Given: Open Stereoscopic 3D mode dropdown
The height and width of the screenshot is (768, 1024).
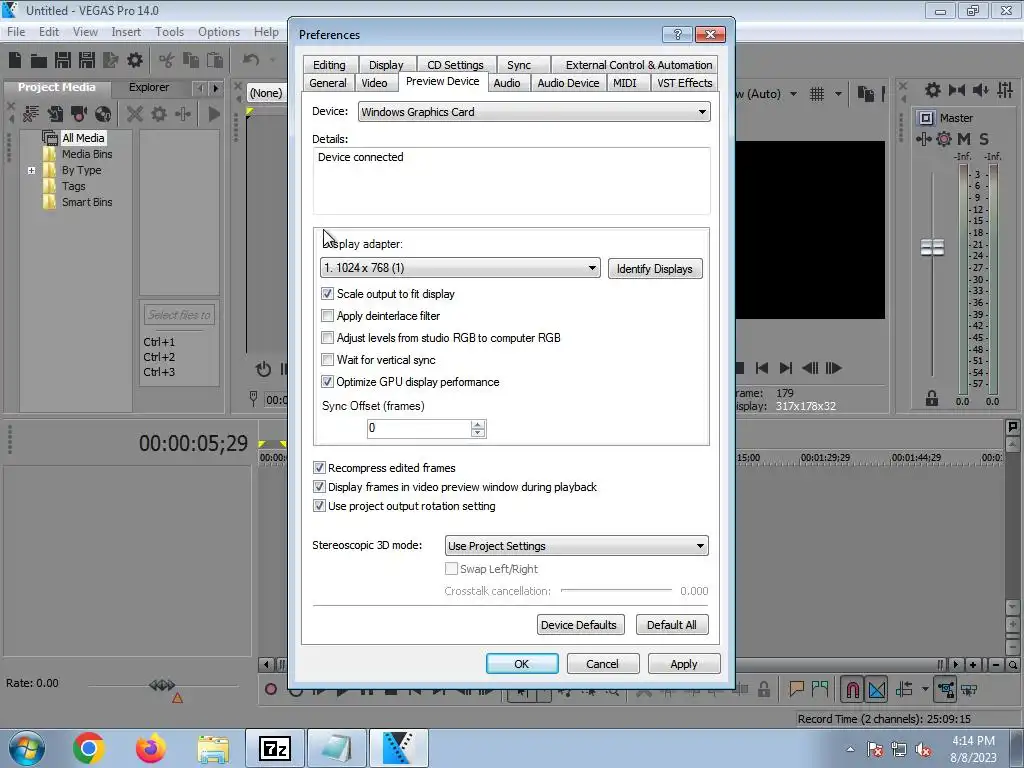Looking at the screenshot, I should point(576,546).
